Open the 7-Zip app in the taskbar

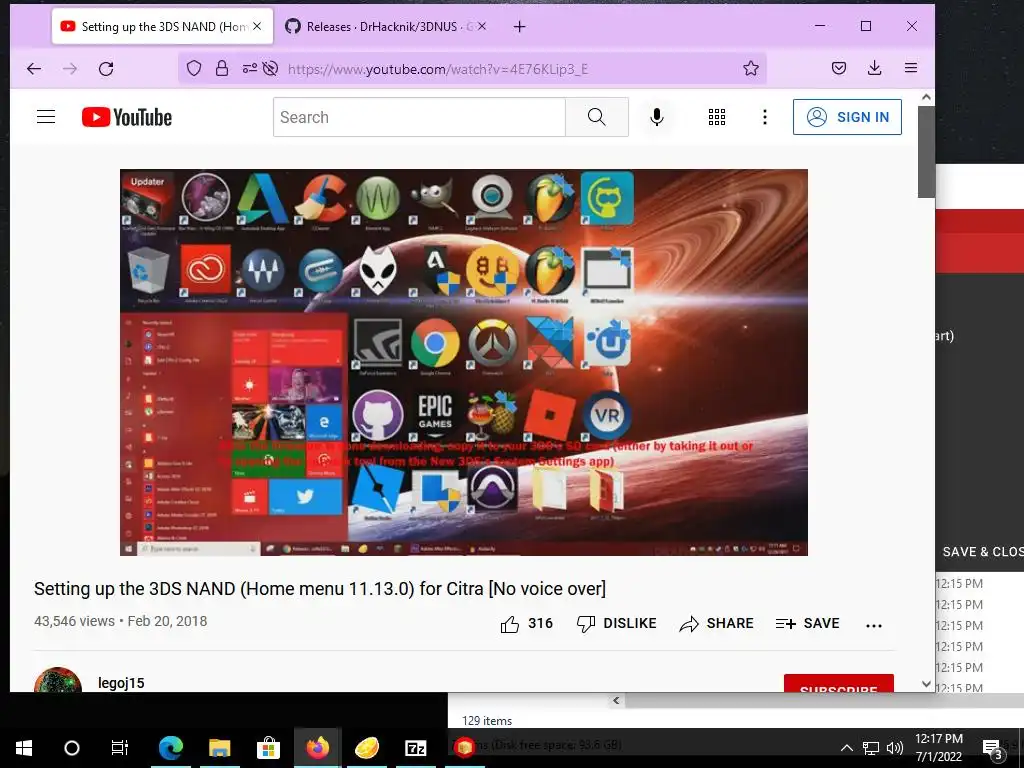pyautogui.click(x=415, y=748)
